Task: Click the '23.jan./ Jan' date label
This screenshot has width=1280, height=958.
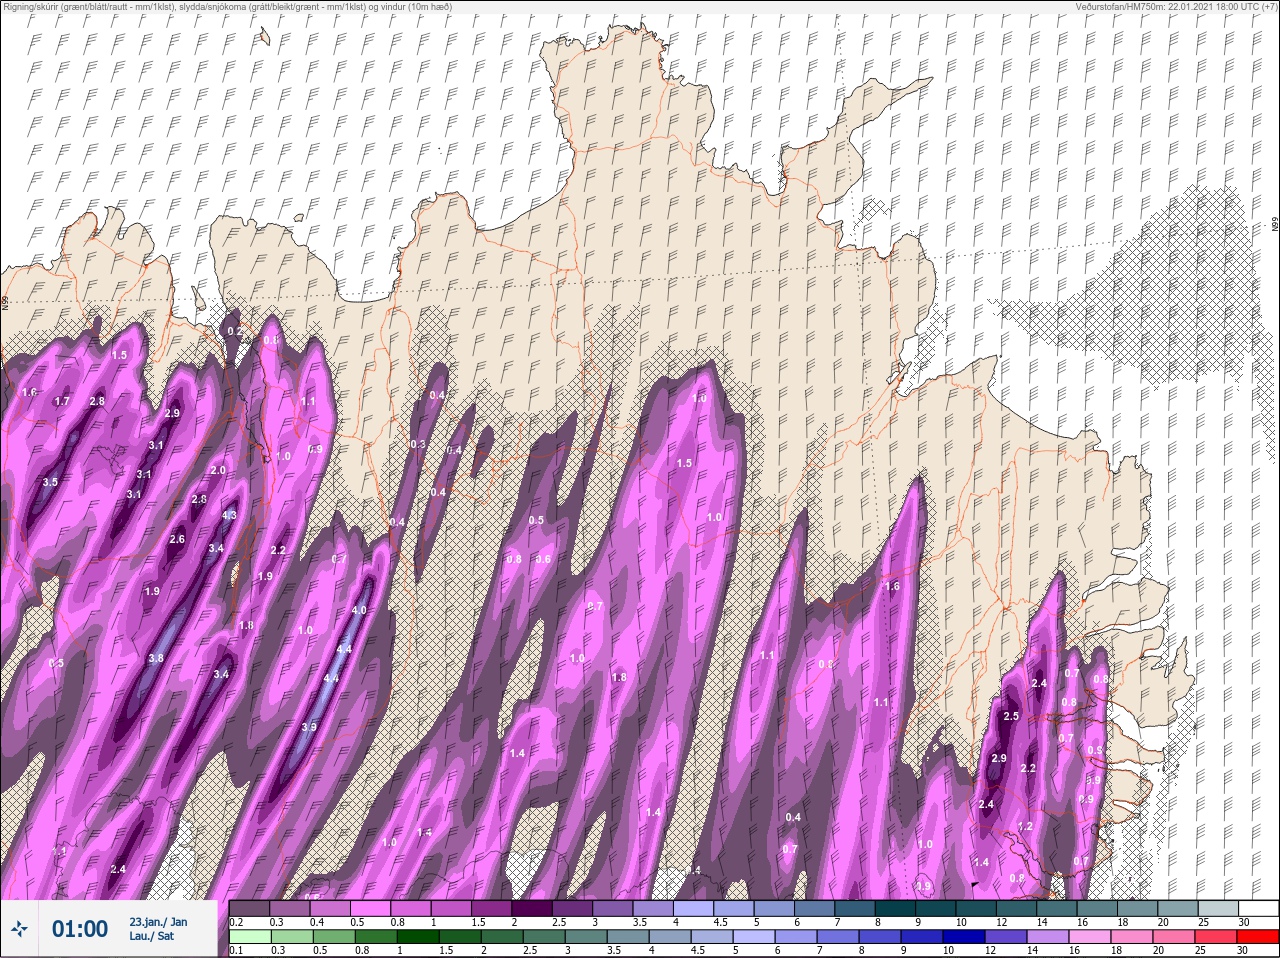Action: point(158,922)
